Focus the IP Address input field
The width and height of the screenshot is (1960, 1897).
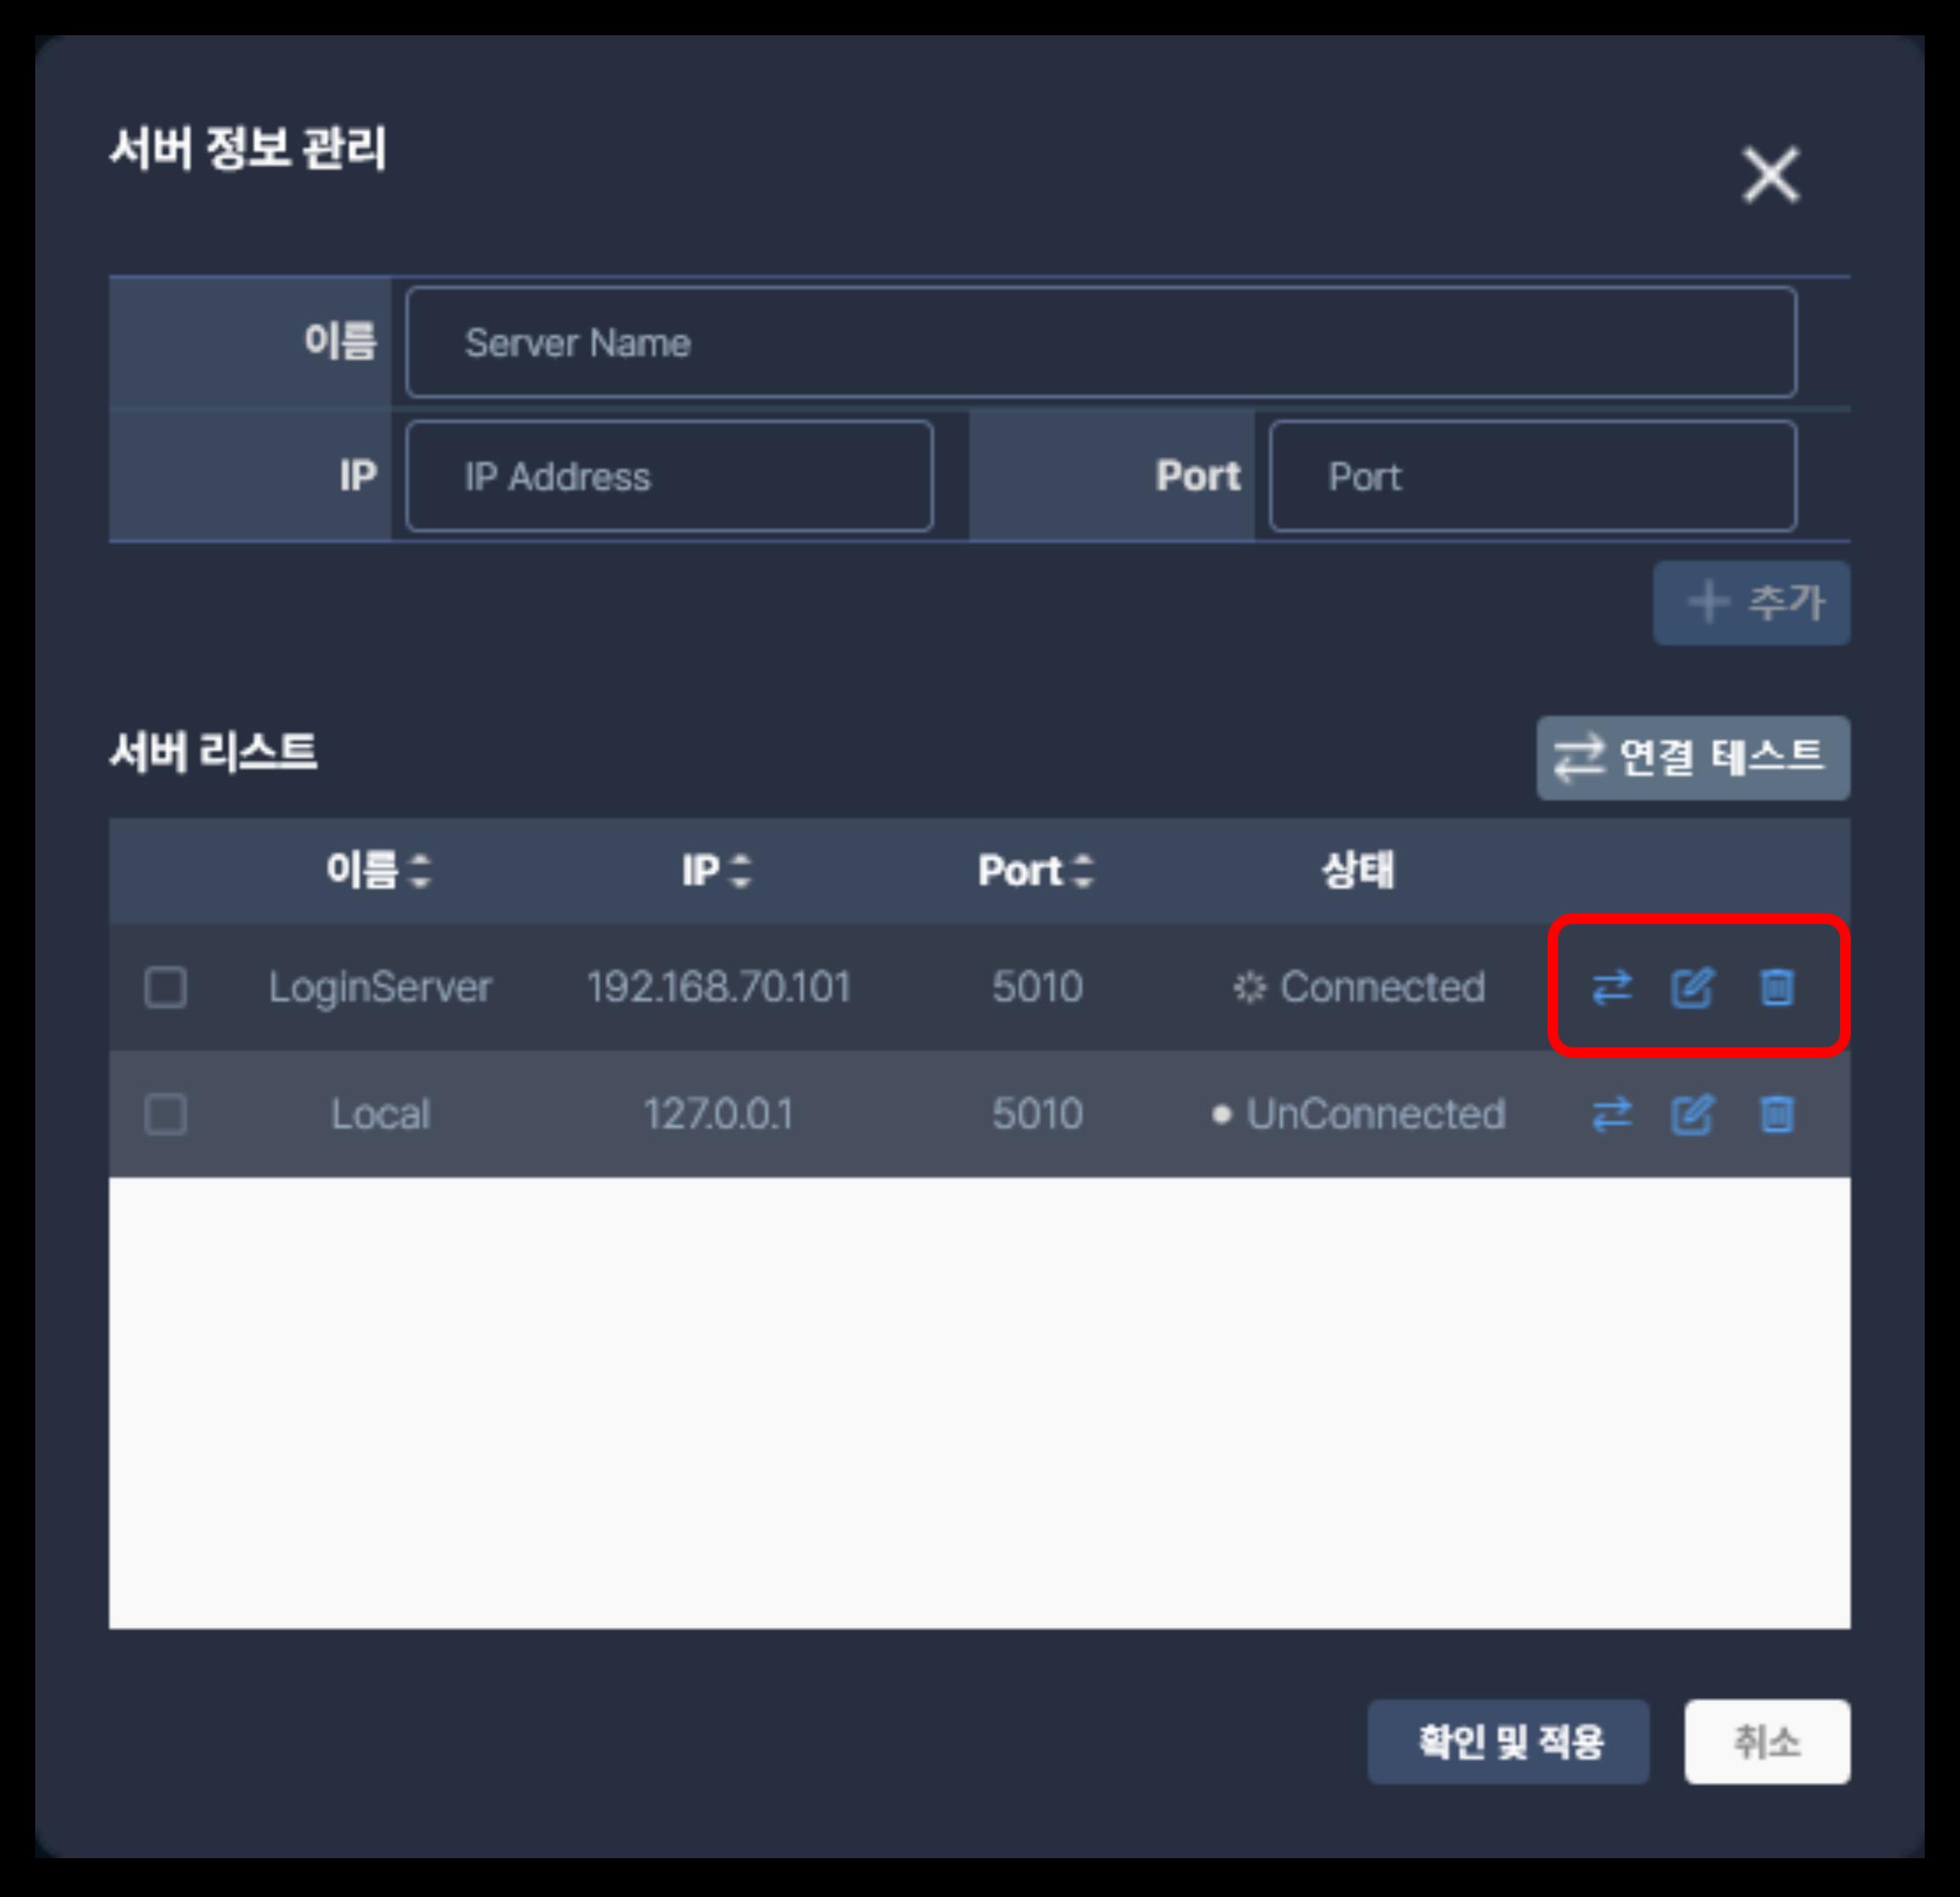[670, 476]
